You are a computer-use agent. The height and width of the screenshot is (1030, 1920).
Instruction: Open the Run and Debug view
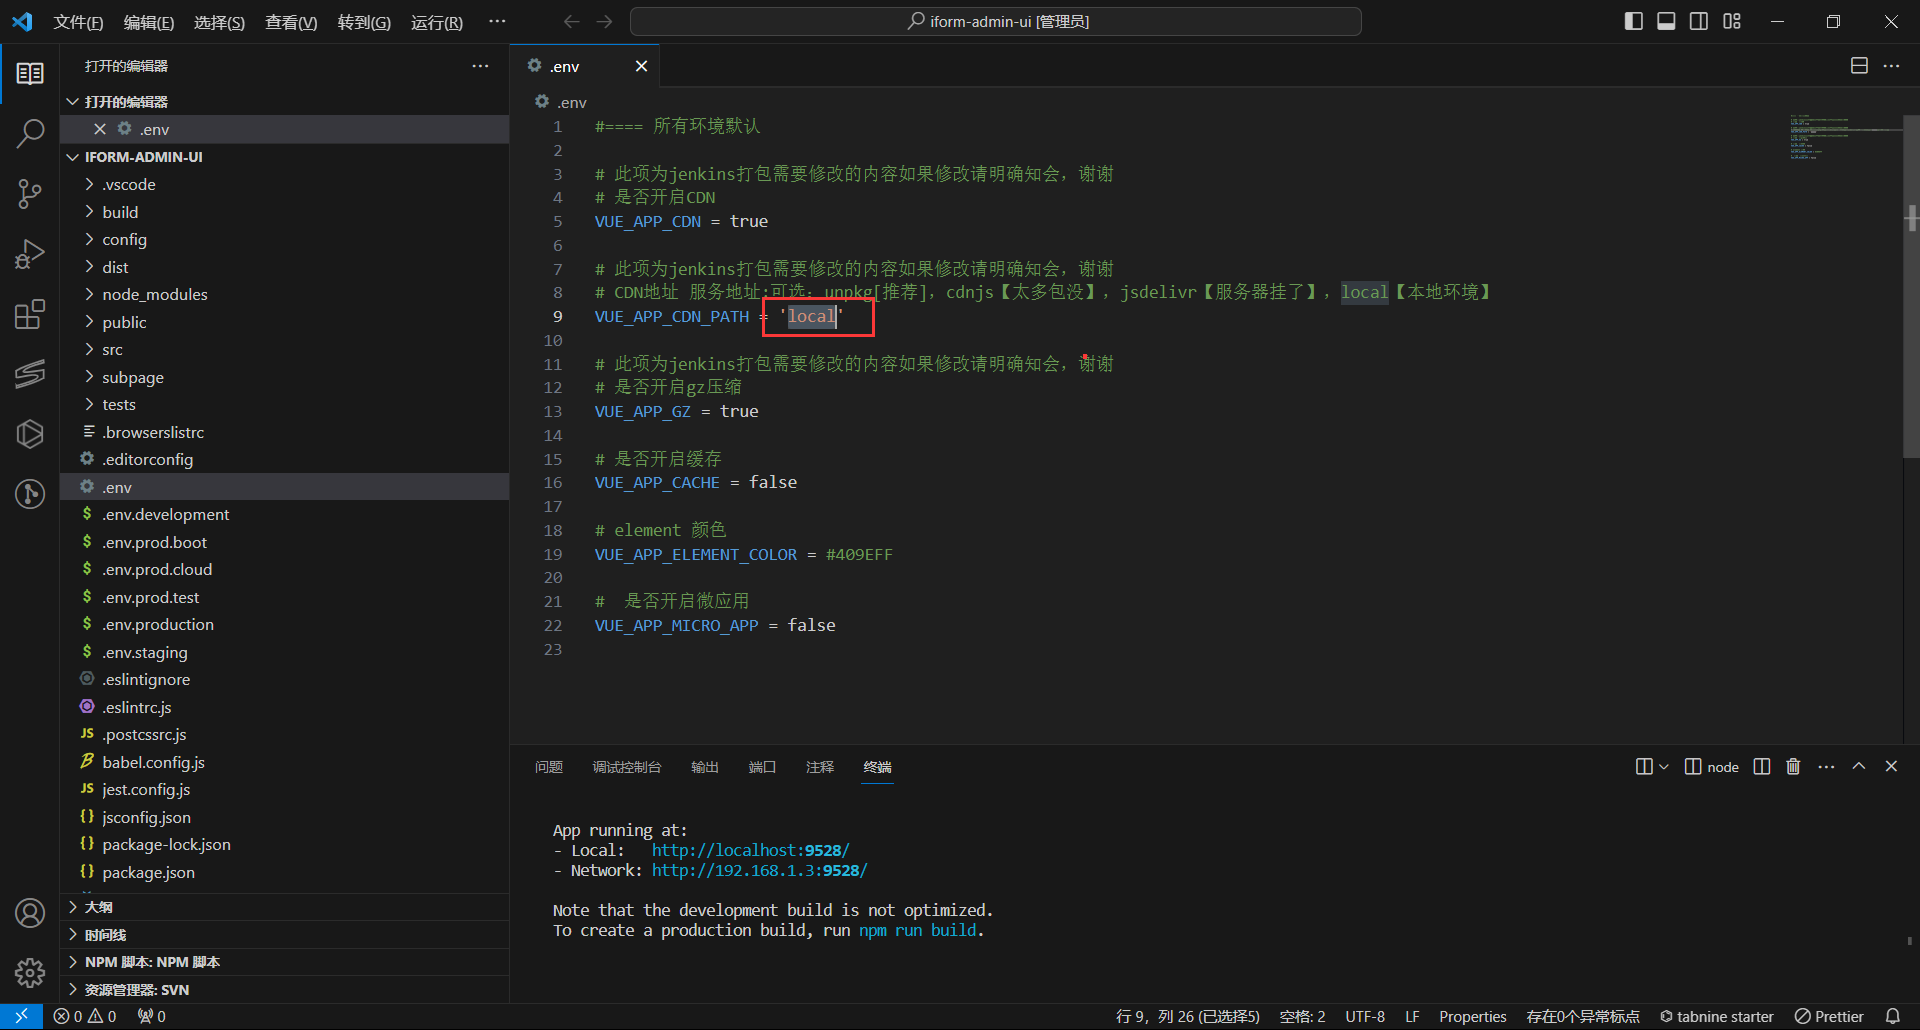coord(30,254)
